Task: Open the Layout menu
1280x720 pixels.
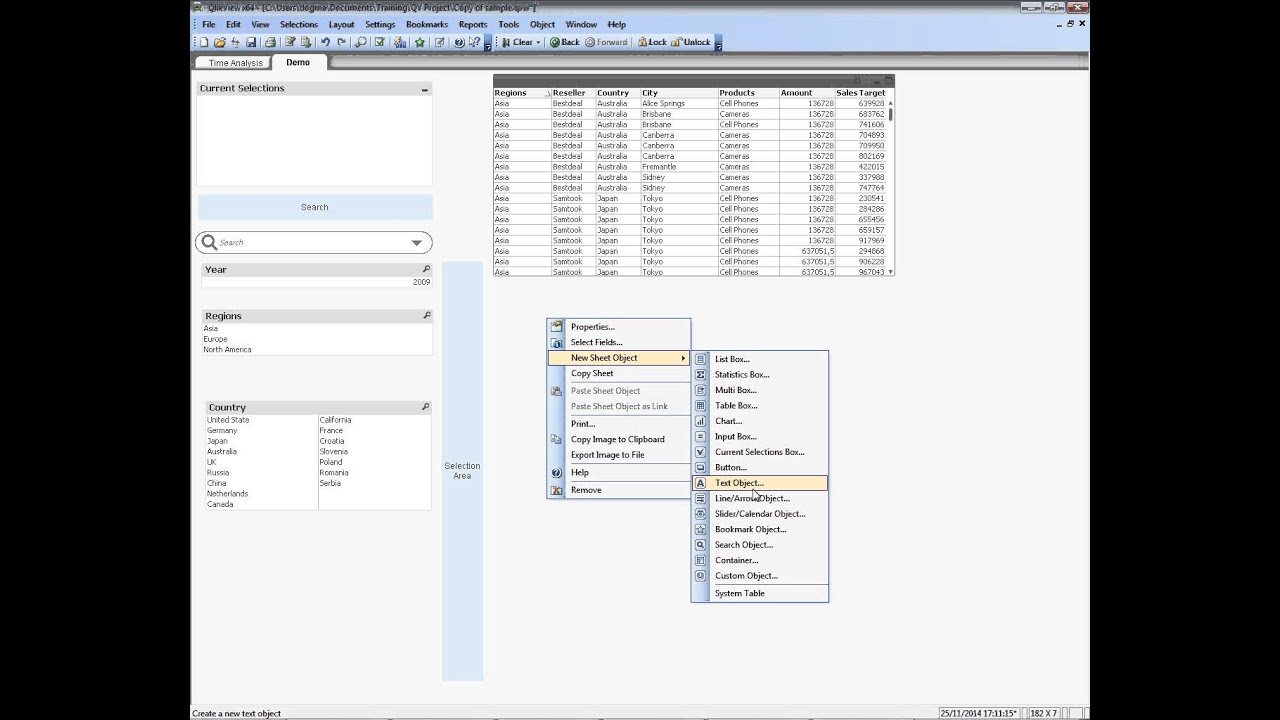Action: (341, 24)
